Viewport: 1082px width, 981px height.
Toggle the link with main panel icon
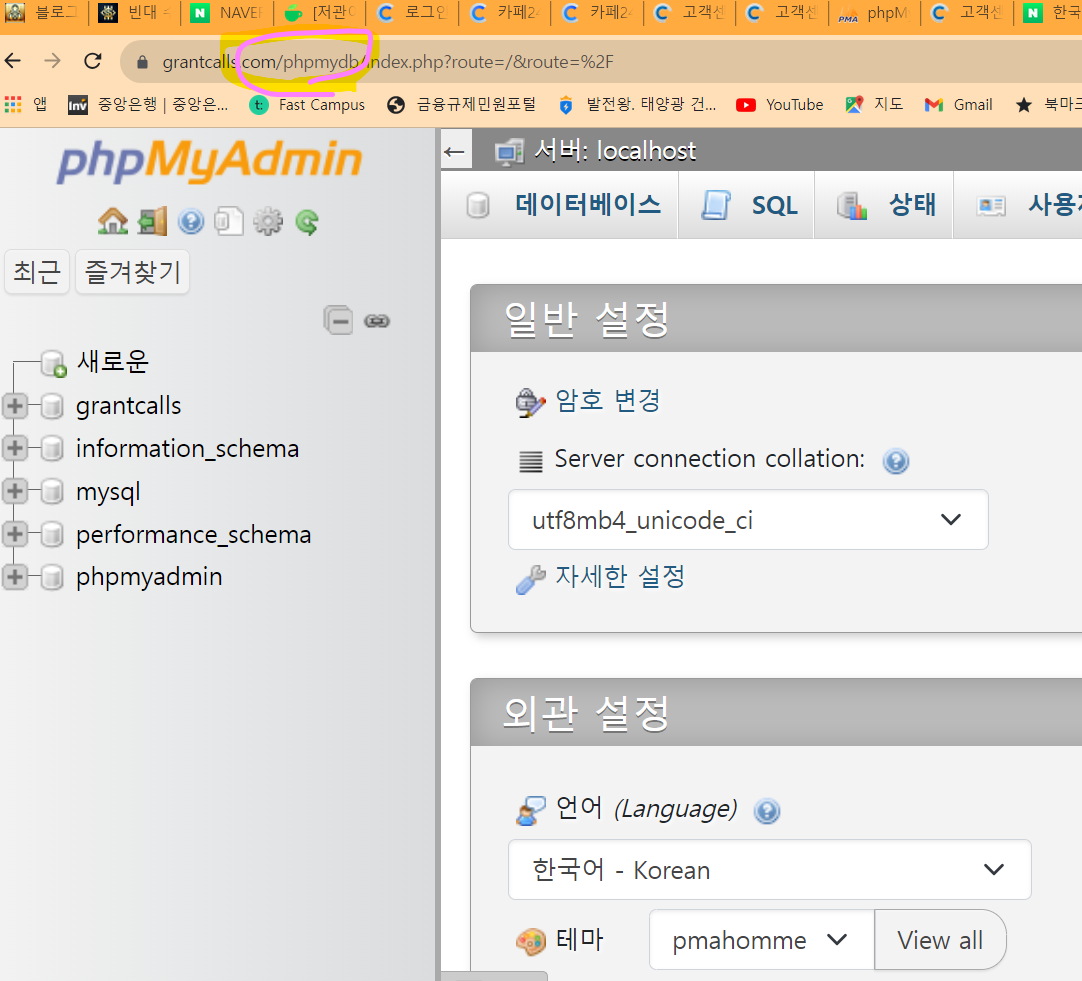point(377,321)
